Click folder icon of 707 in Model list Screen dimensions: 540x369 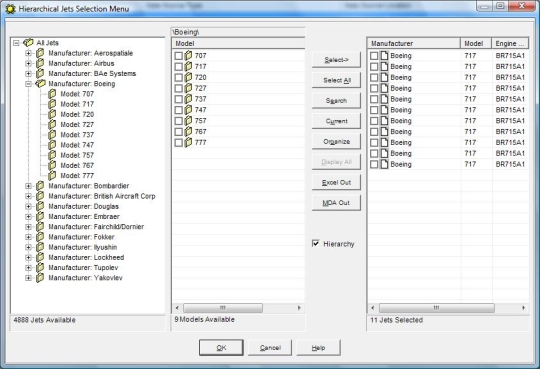(x=188, y=55)
